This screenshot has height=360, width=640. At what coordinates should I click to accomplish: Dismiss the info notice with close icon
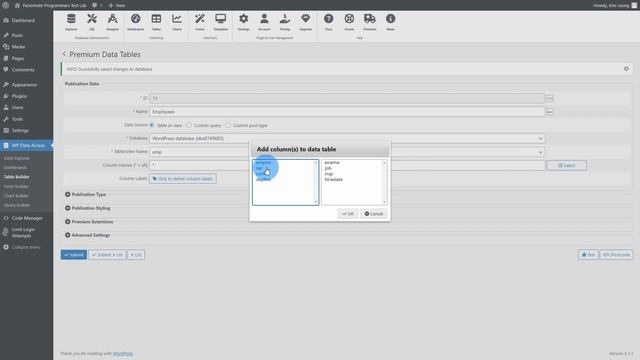(626, 69)
